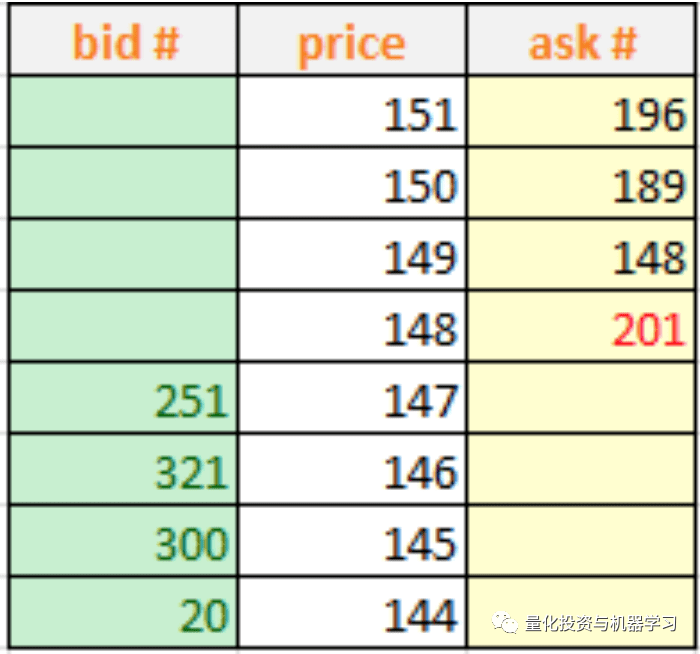Image resolution: width=700 pixels, height=654 pixels.
Task: Select the ask quantity cell with 148
Action: click(x=581, y=254)
